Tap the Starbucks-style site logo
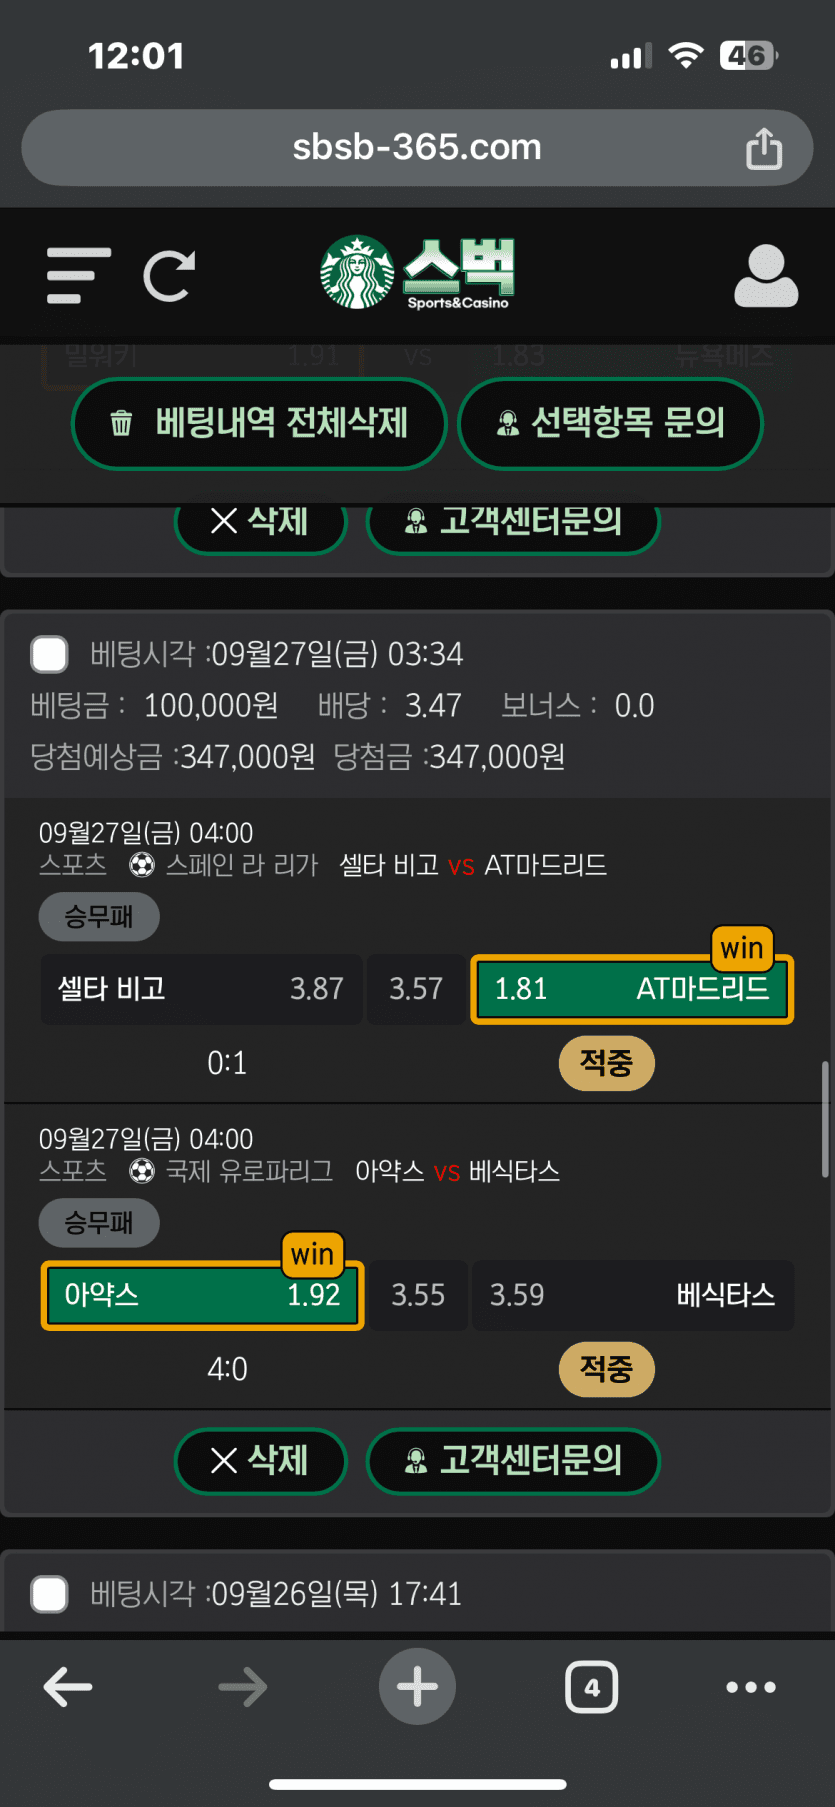The width and height of the screenshot is (835, 1807). point(416,273)
